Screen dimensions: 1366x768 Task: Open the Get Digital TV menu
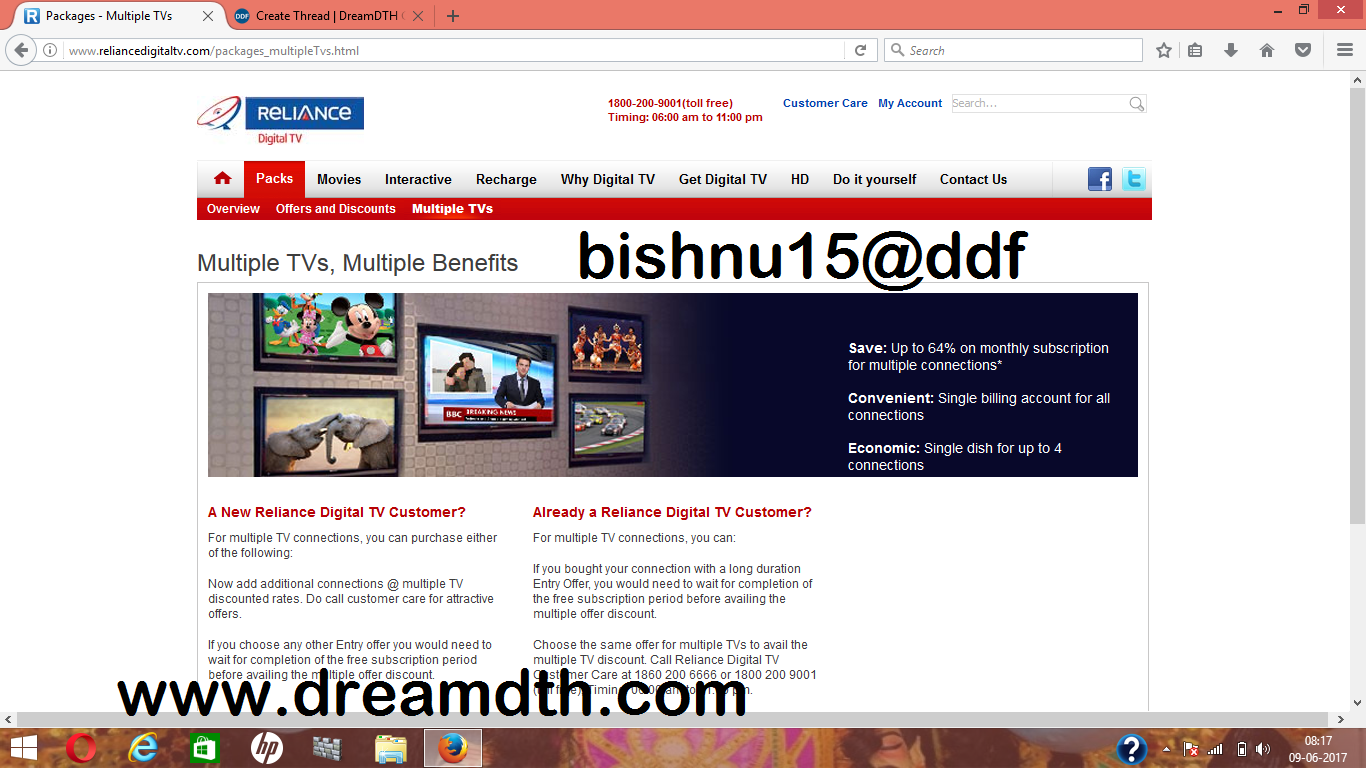pos(723,180)
